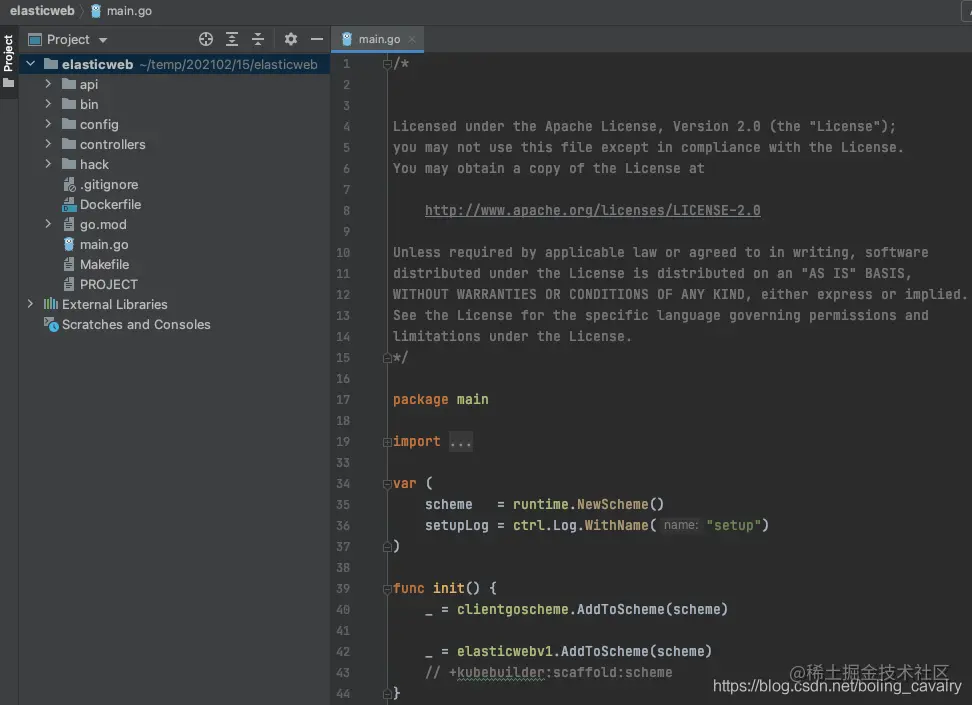Click the locate/select opened file target icon
The image size is (972, 705).
pos(206,39)
